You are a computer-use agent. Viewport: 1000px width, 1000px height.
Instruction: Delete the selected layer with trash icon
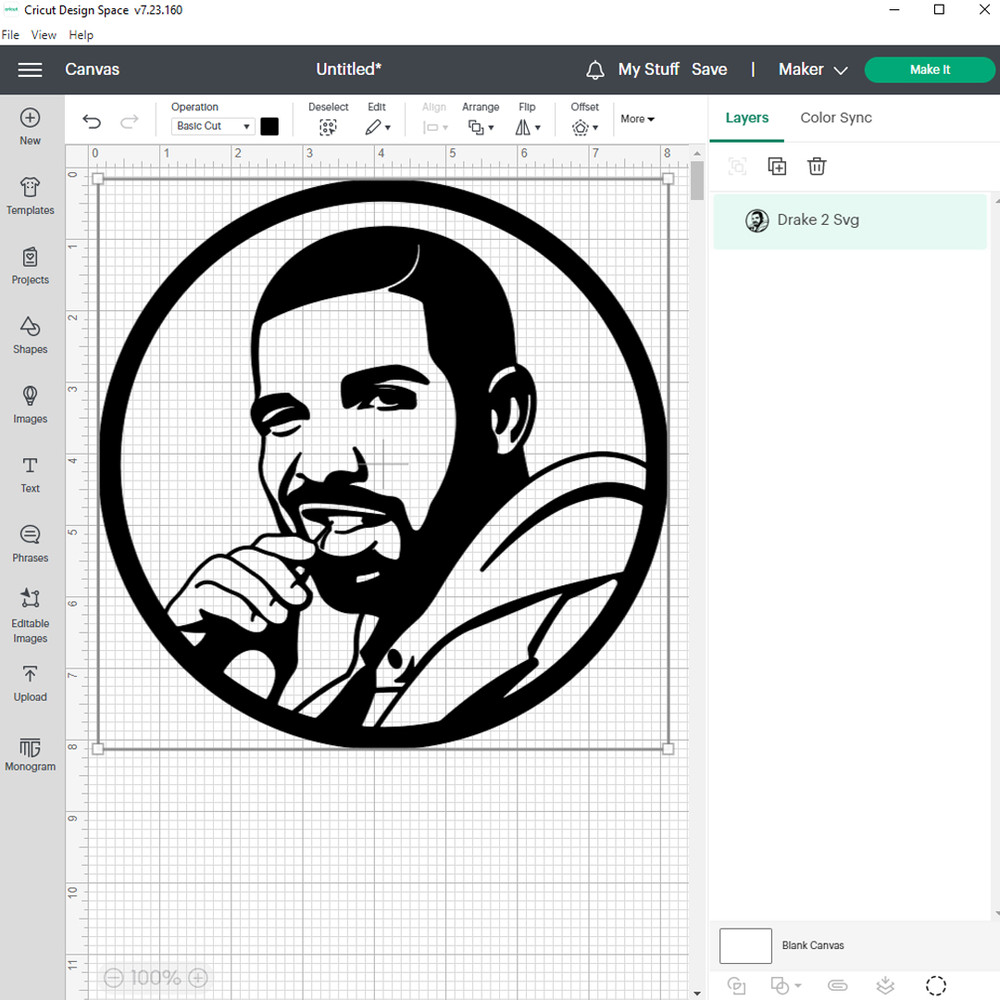tap(817, 167)
